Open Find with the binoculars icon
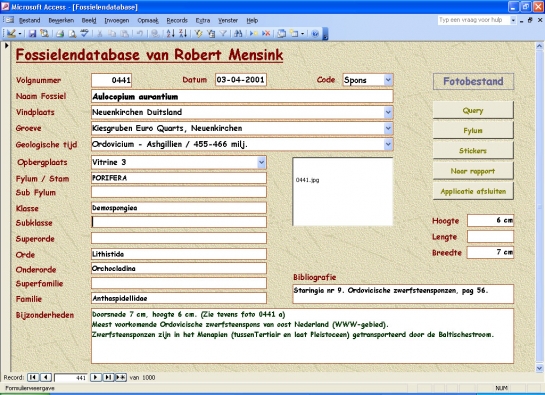Viewport: 545px width, 395px height. click(x=238, y=33)
